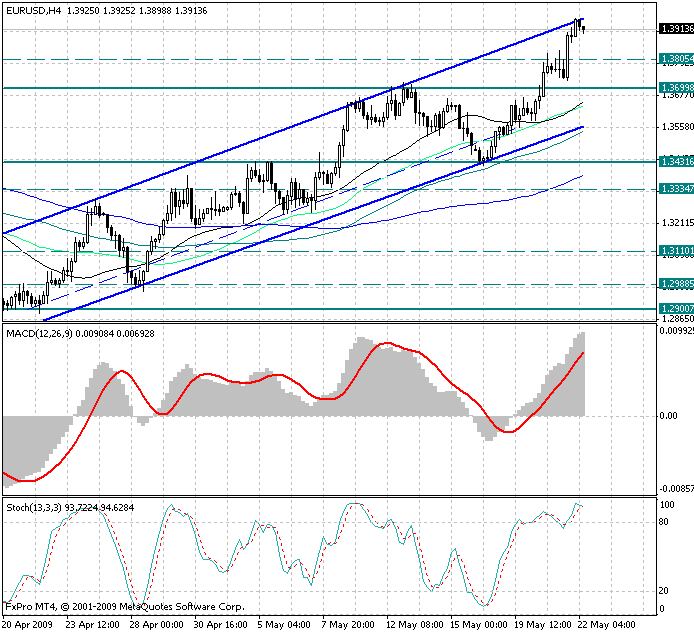694x632 pixels.
Task: Click the 12 May 08:00 time label
Action: pyautogui.click(x=415, y=625)
